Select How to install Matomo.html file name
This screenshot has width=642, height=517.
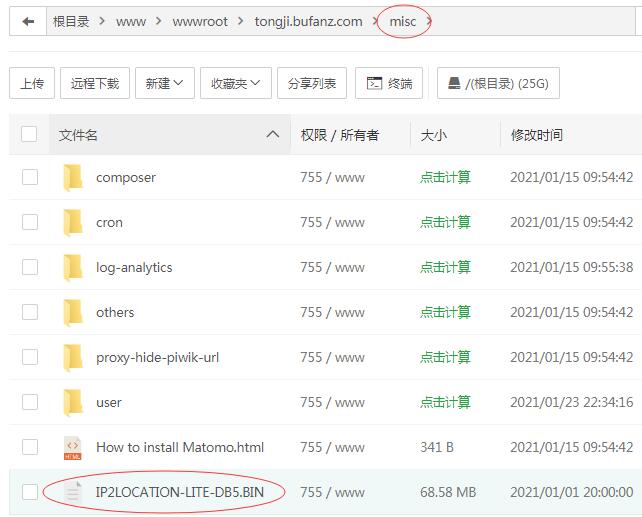180,447
